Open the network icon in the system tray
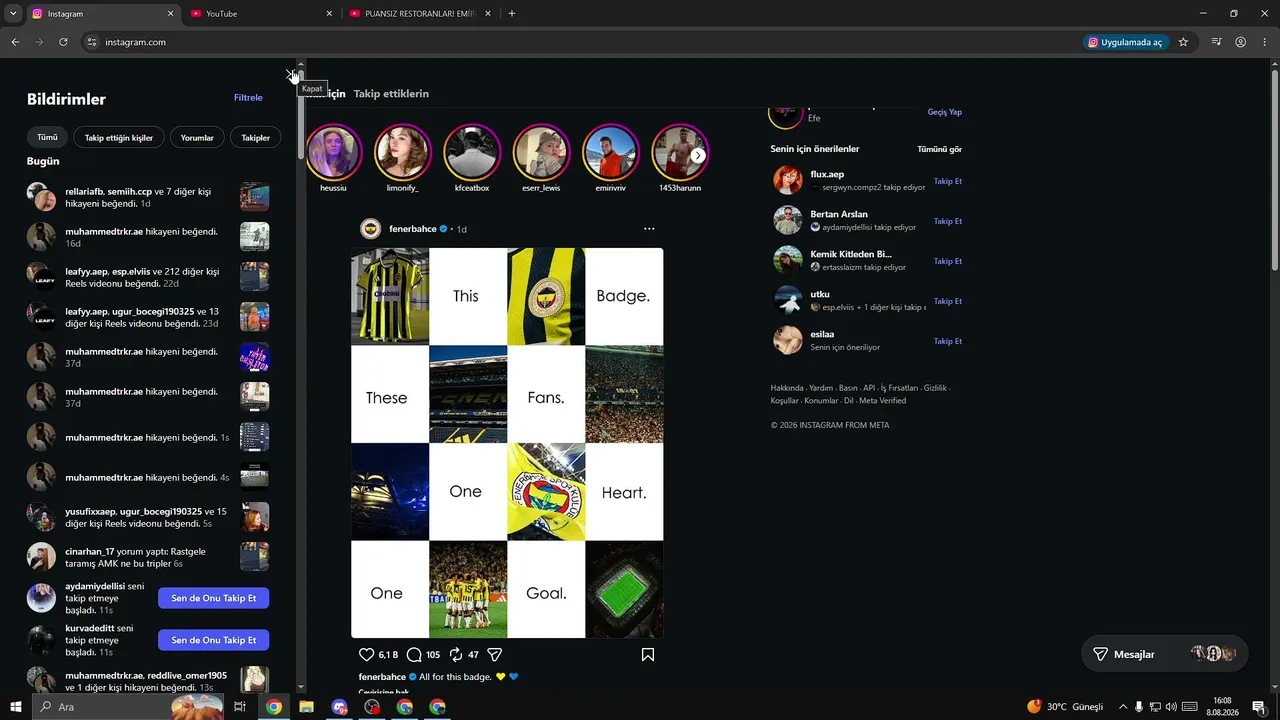The height and width of the screenshot is (720, 1280). coord(1155,707)
